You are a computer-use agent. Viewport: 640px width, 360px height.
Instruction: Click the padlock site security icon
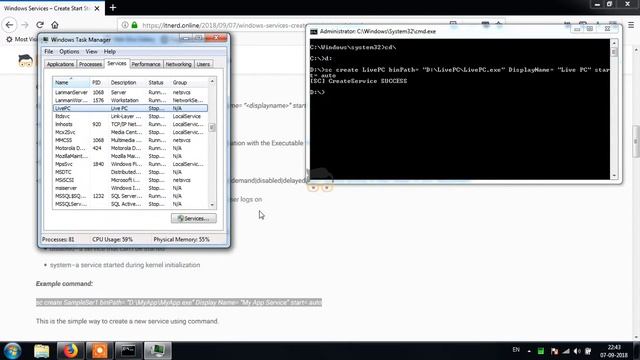tap(134, 25)
